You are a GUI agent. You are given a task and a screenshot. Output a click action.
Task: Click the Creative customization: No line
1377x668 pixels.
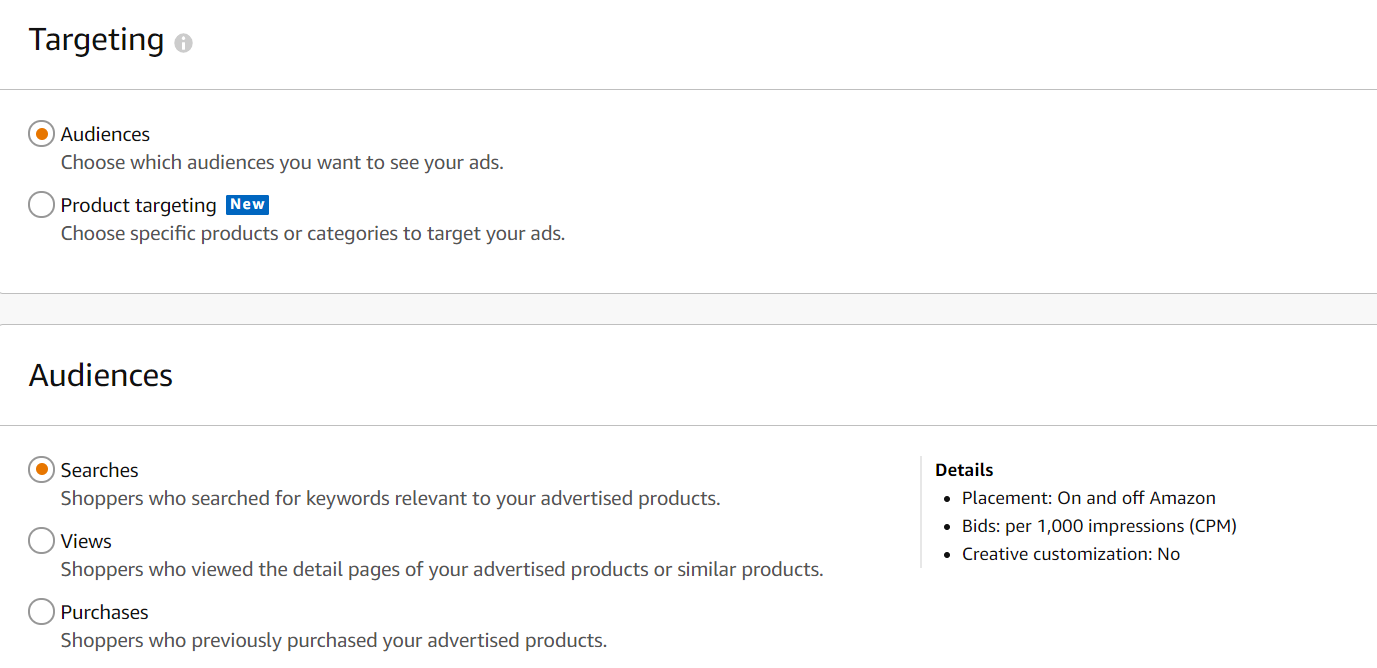[1070, 554]
